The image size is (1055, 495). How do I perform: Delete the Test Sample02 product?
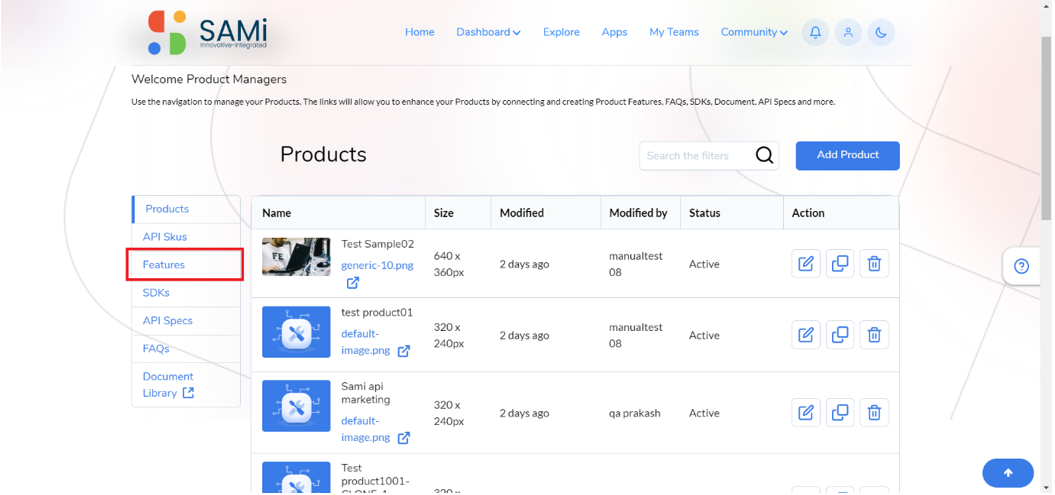(x=874, y=264)
